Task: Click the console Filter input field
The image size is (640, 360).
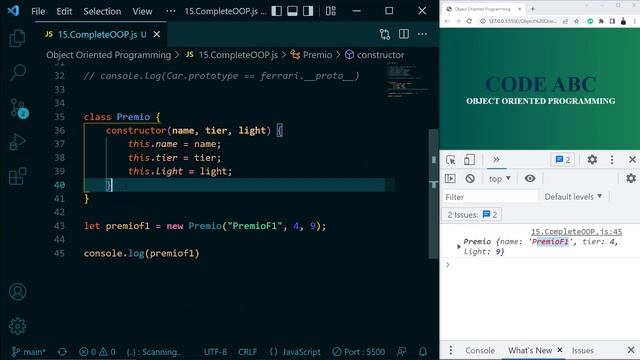Action: click(x=490, y=197)
